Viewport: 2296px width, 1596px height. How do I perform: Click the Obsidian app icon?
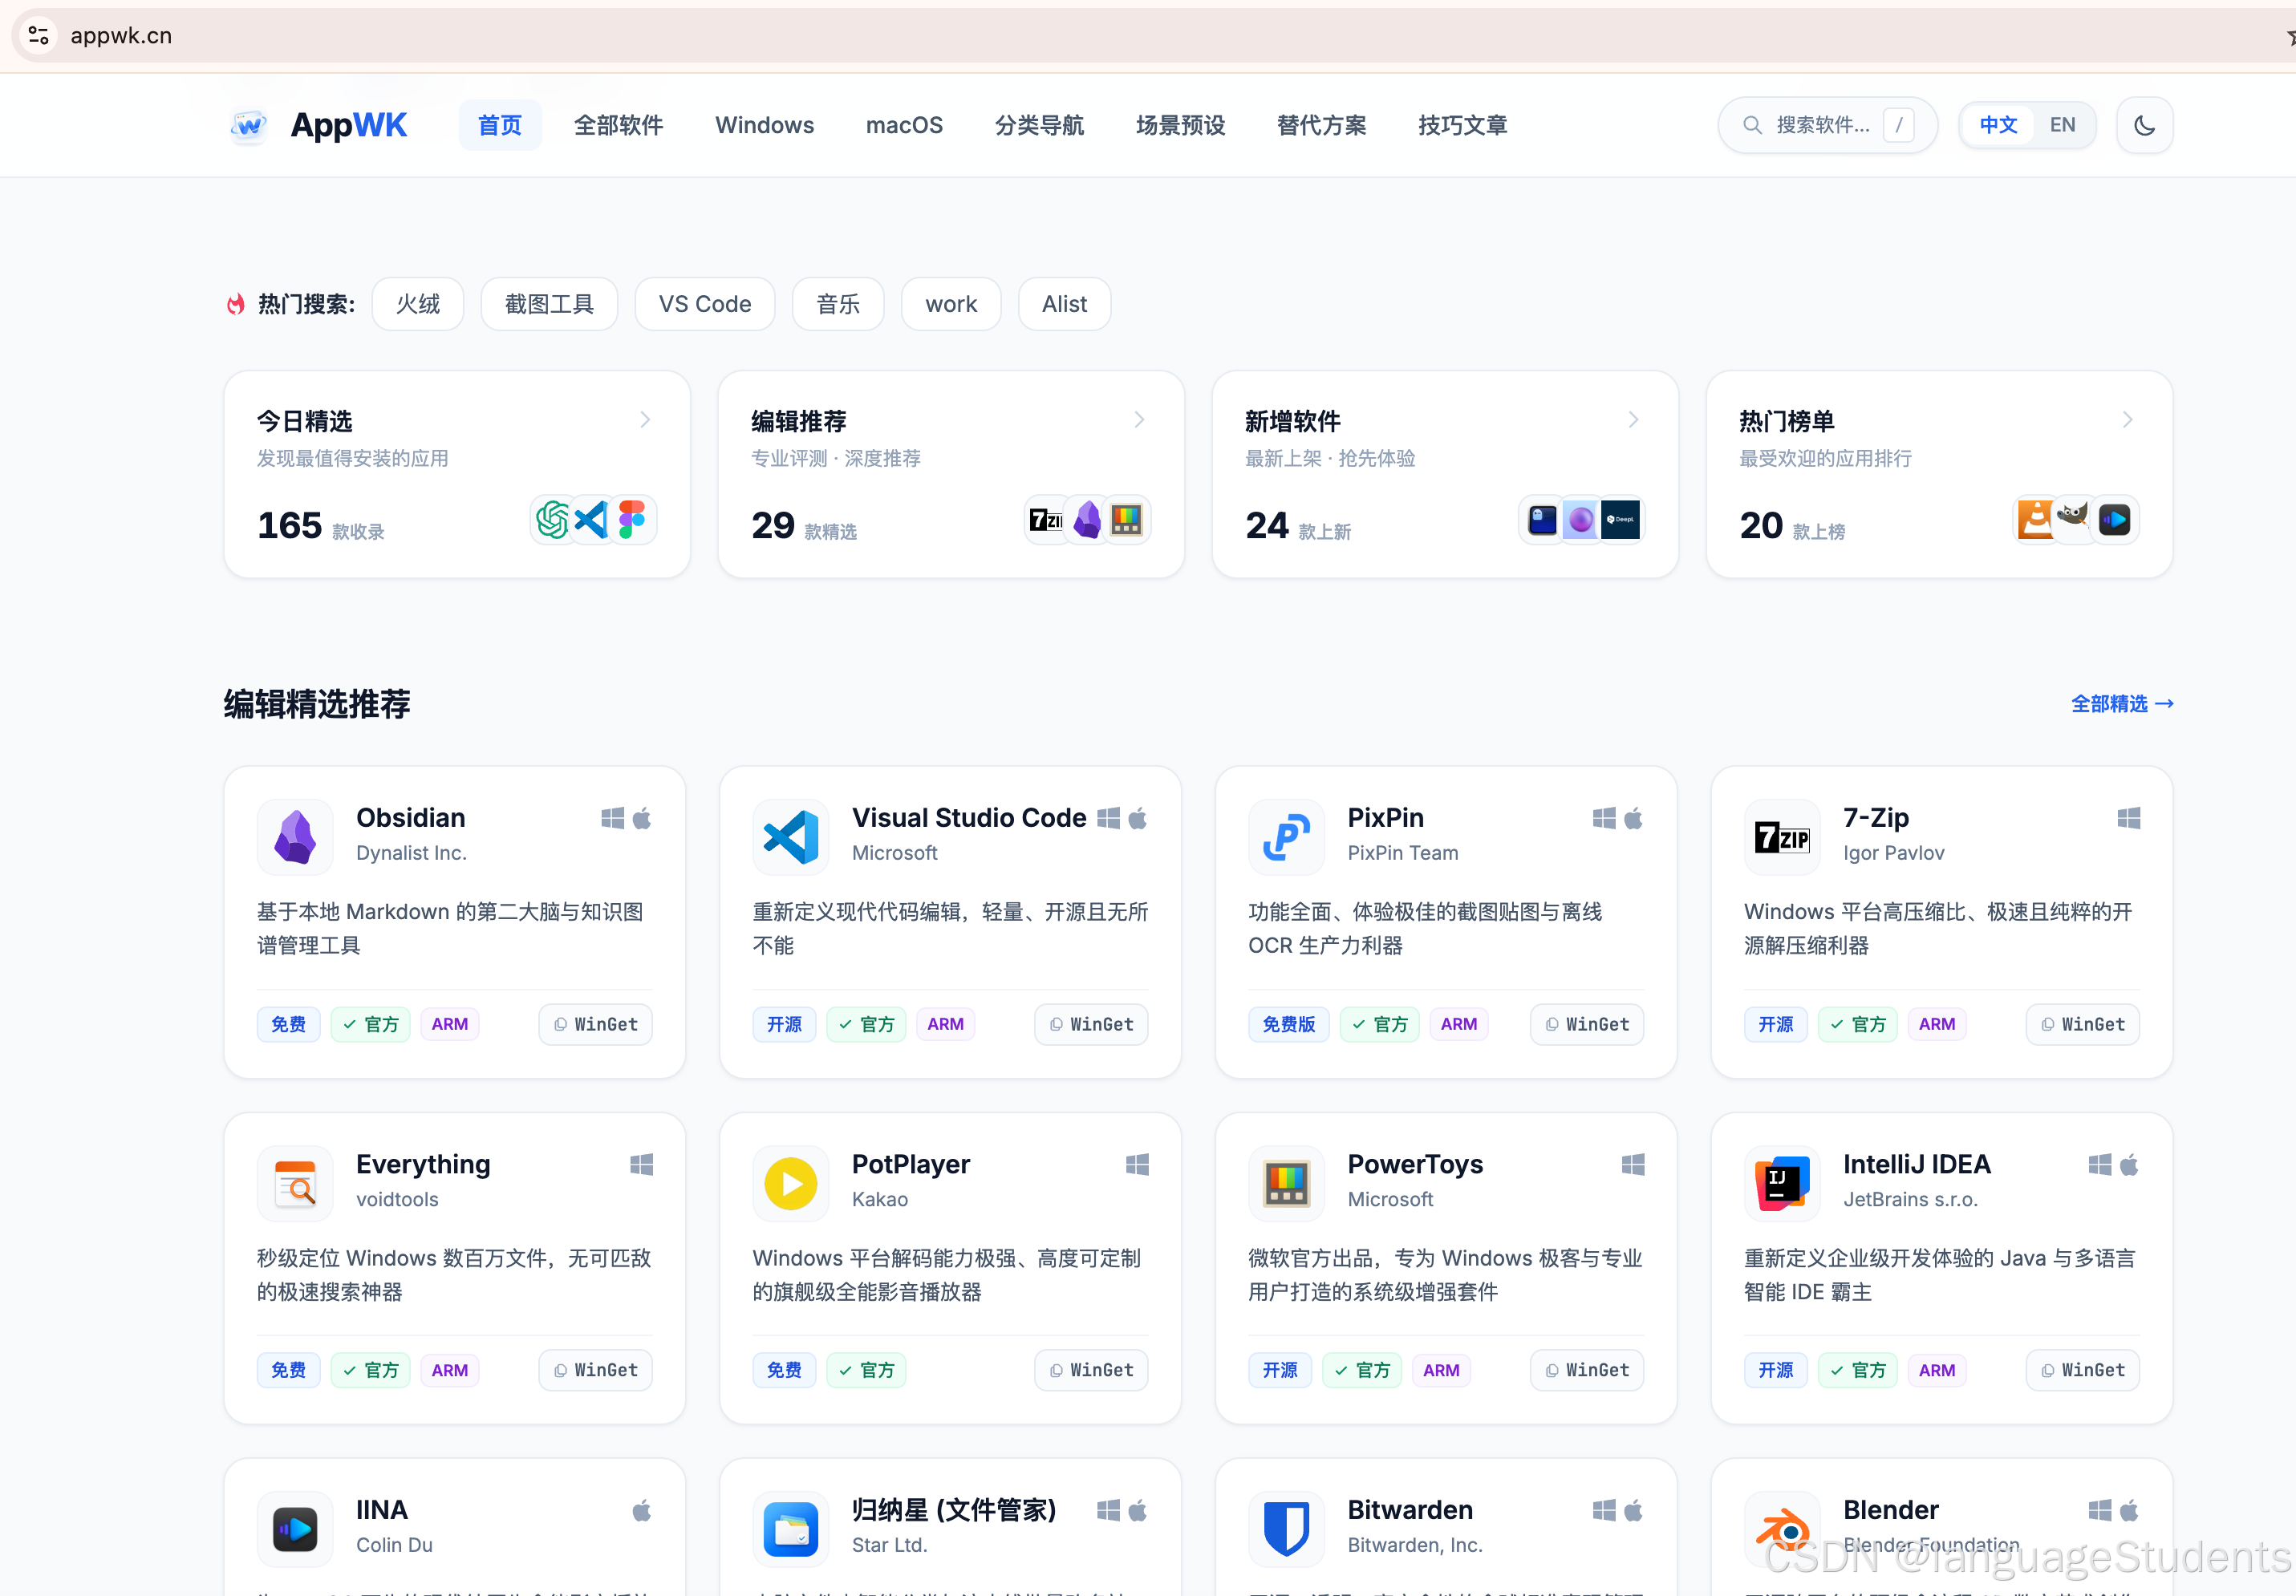point(295,837)
